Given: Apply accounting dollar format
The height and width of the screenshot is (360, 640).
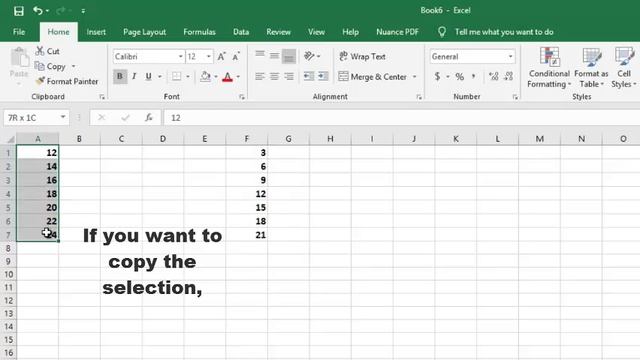Looking at the screenshot, I should pos(438,76).
